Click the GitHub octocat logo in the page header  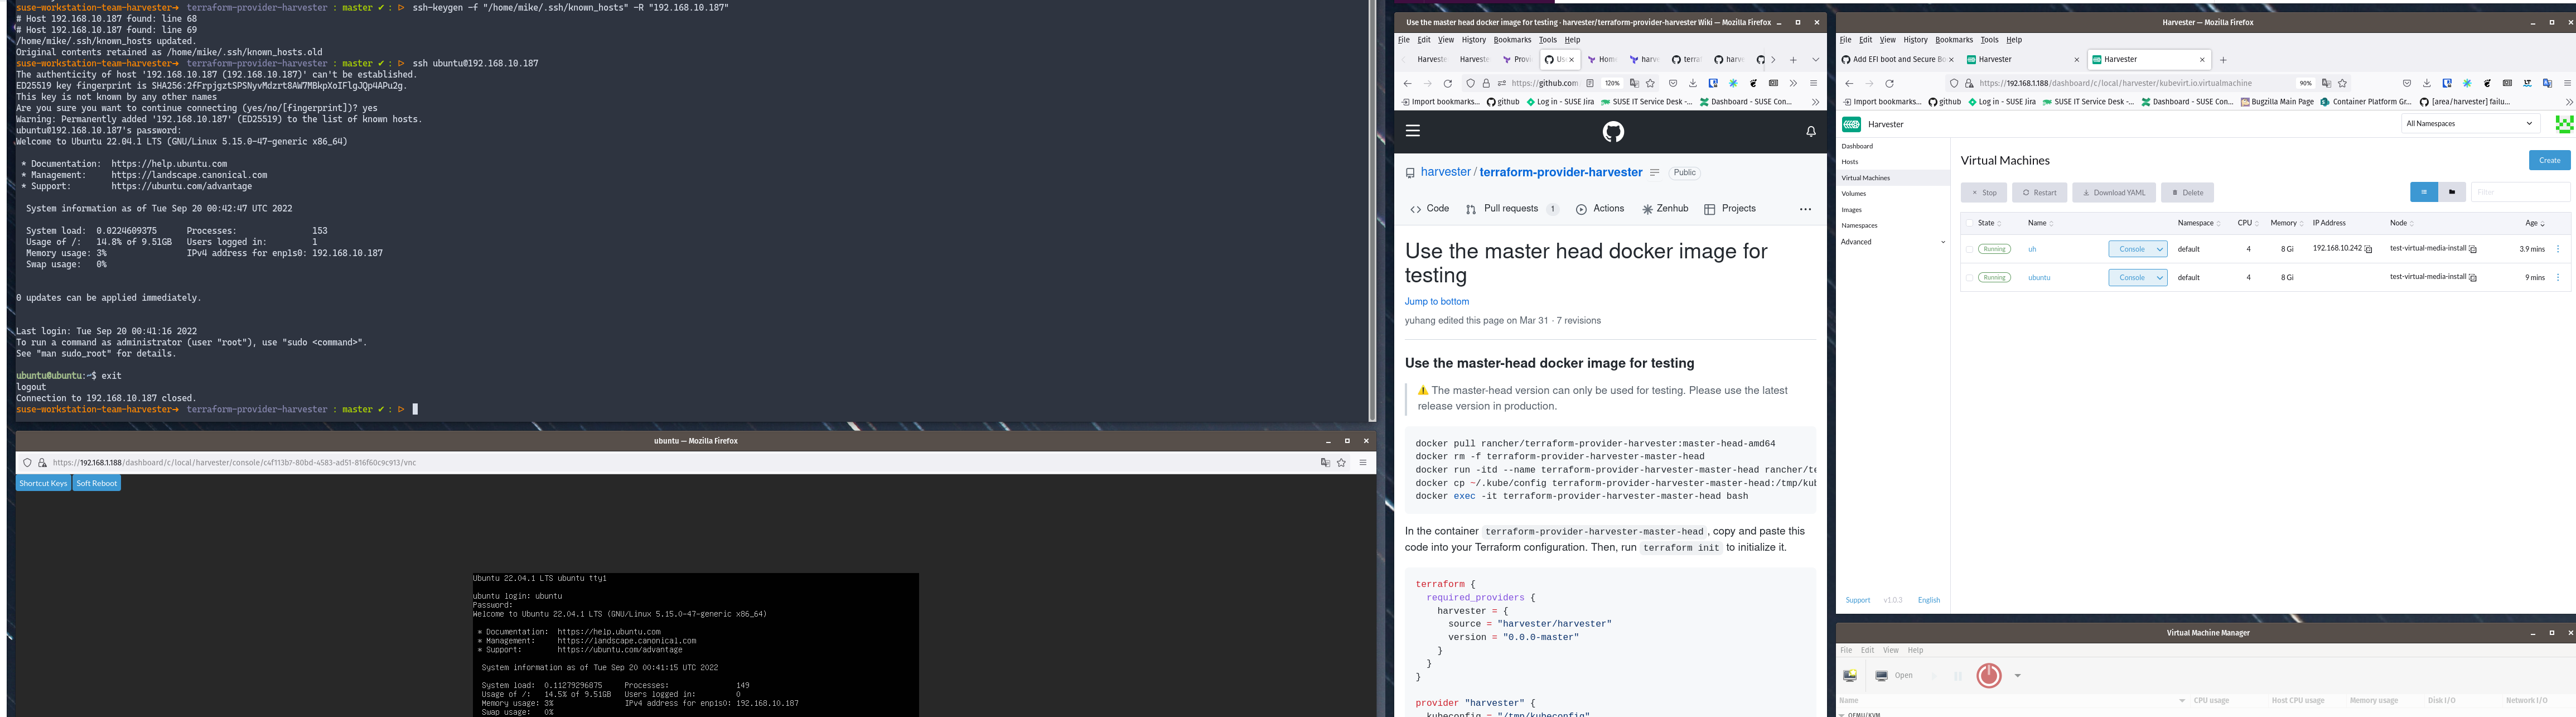point(1612,131)
